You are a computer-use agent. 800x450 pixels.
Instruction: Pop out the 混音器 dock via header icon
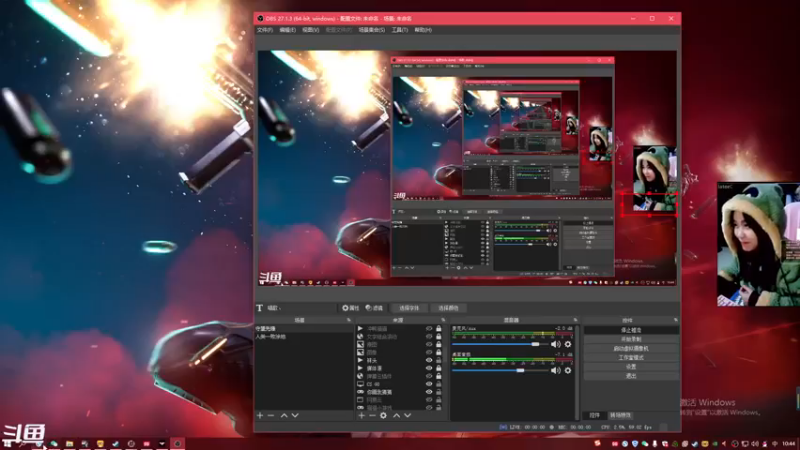575,320
